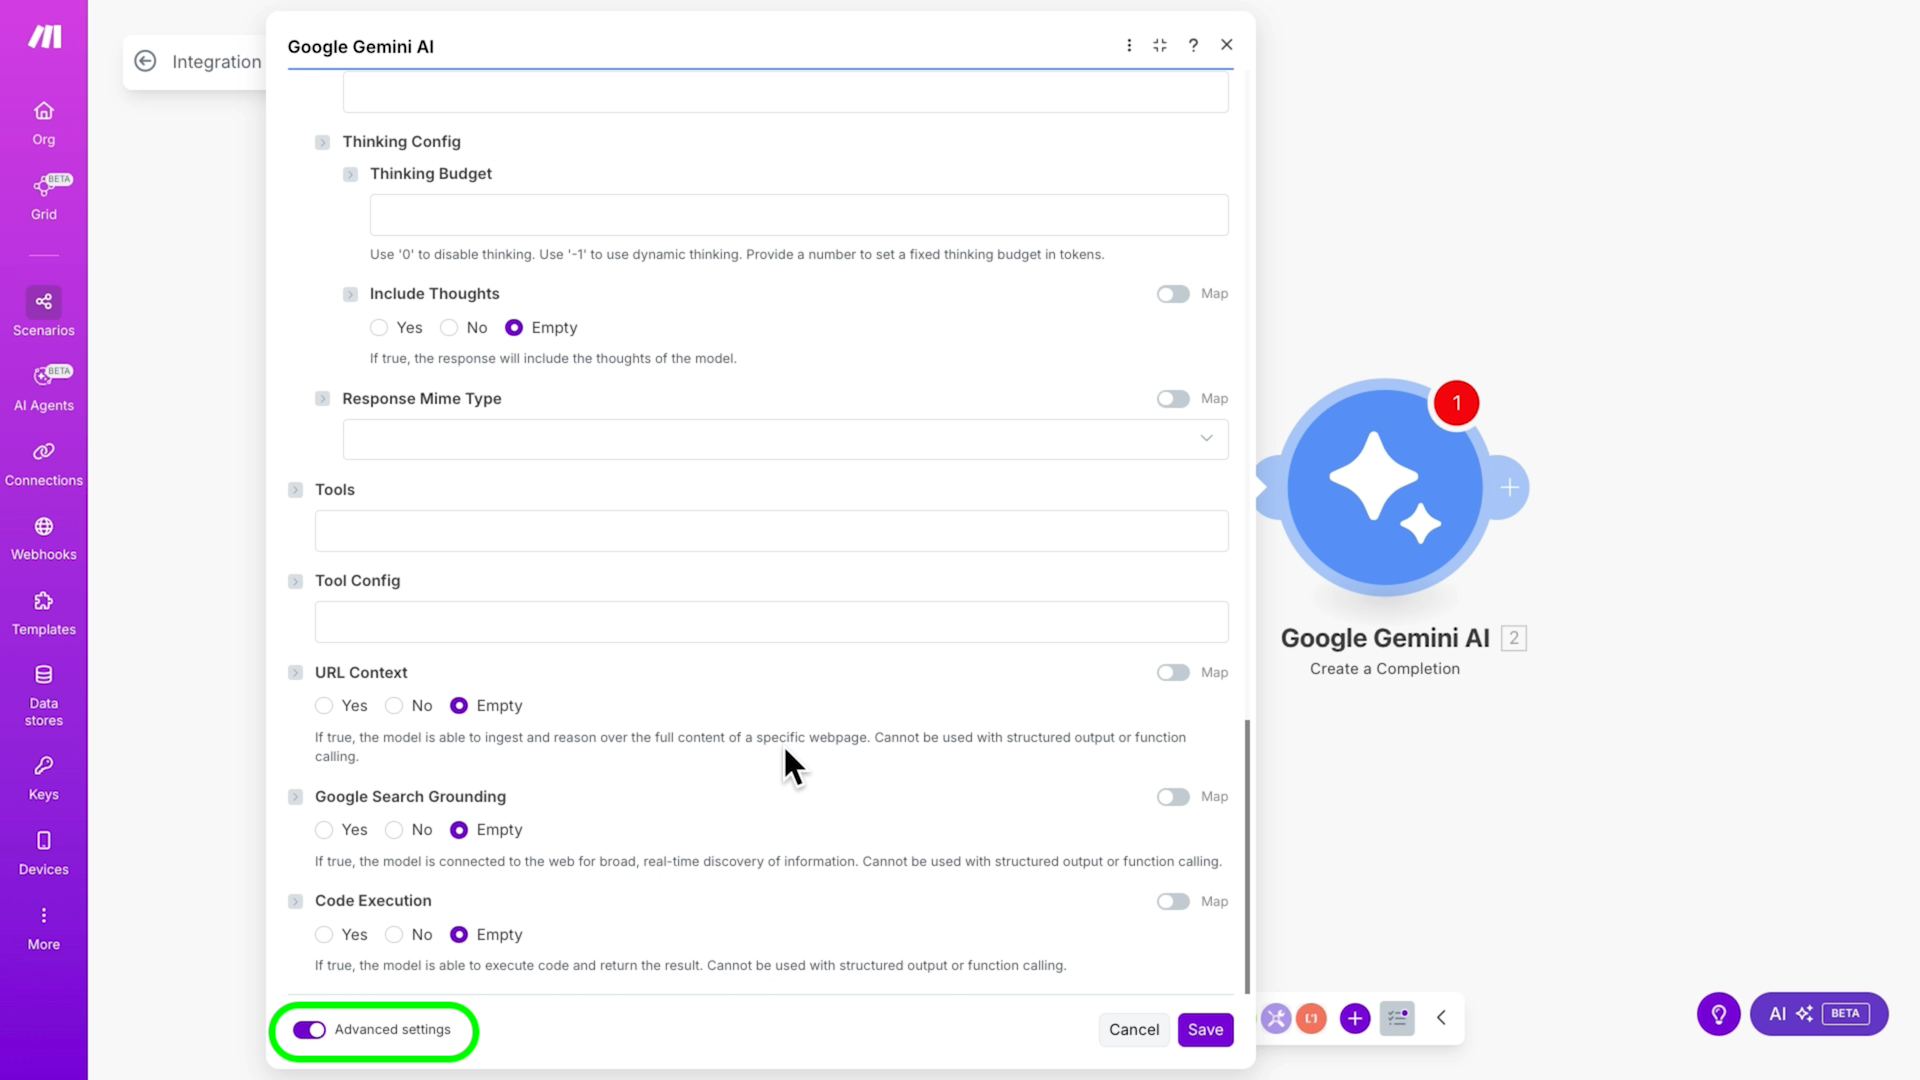The width and height of the screenshot is (1920, 1080).
Task: Open module three-dot options menu
Action: (x=1129, y=45)
